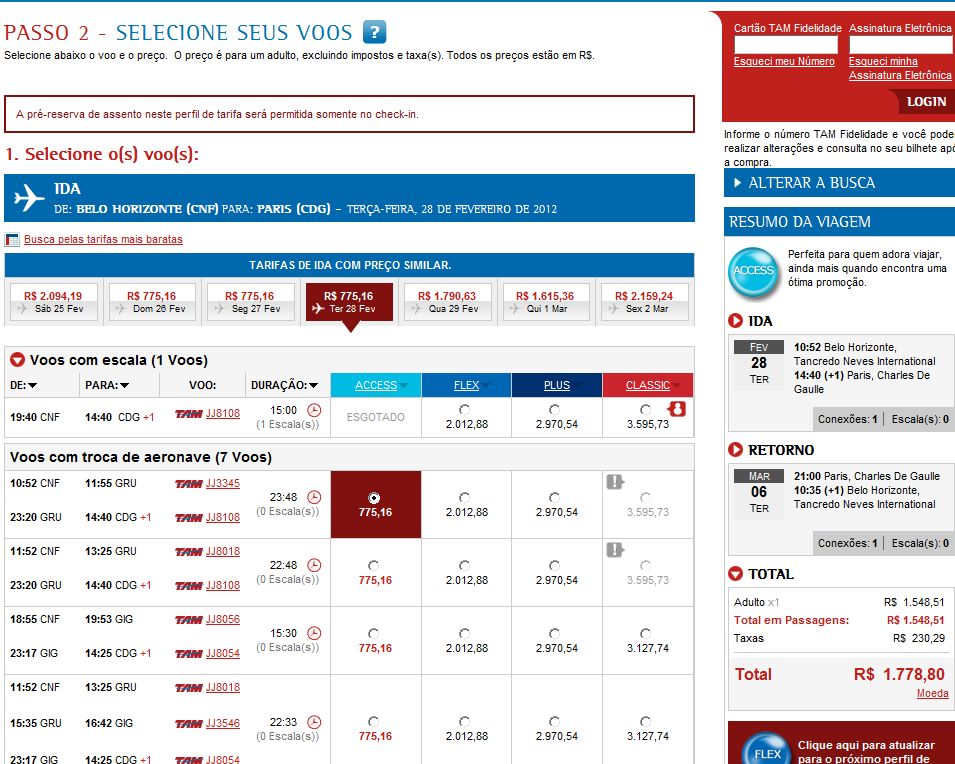955x764 pixels.
Task: Open flight JJ8054 link in 18:55 itinerary
Action: click(223, 653)
